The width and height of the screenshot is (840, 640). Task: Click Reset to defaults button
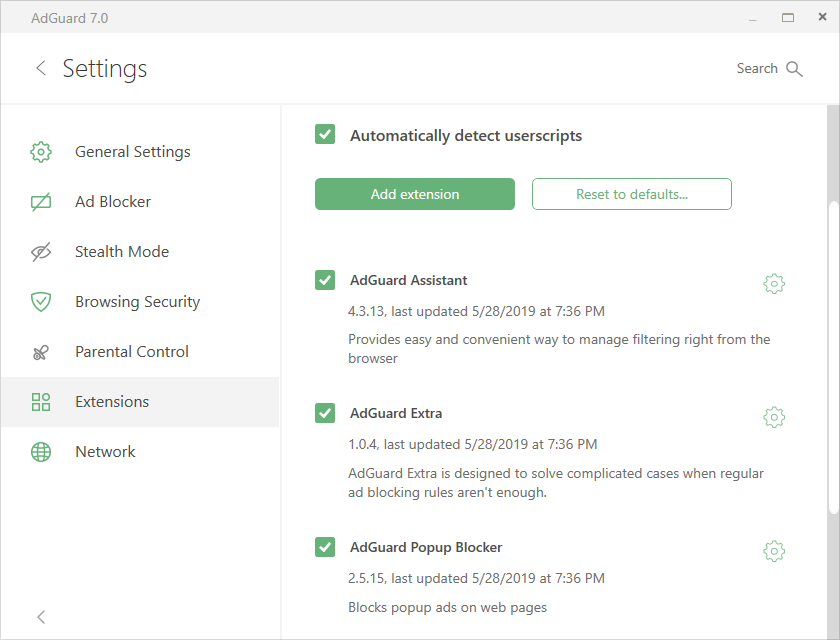(631, 194)
